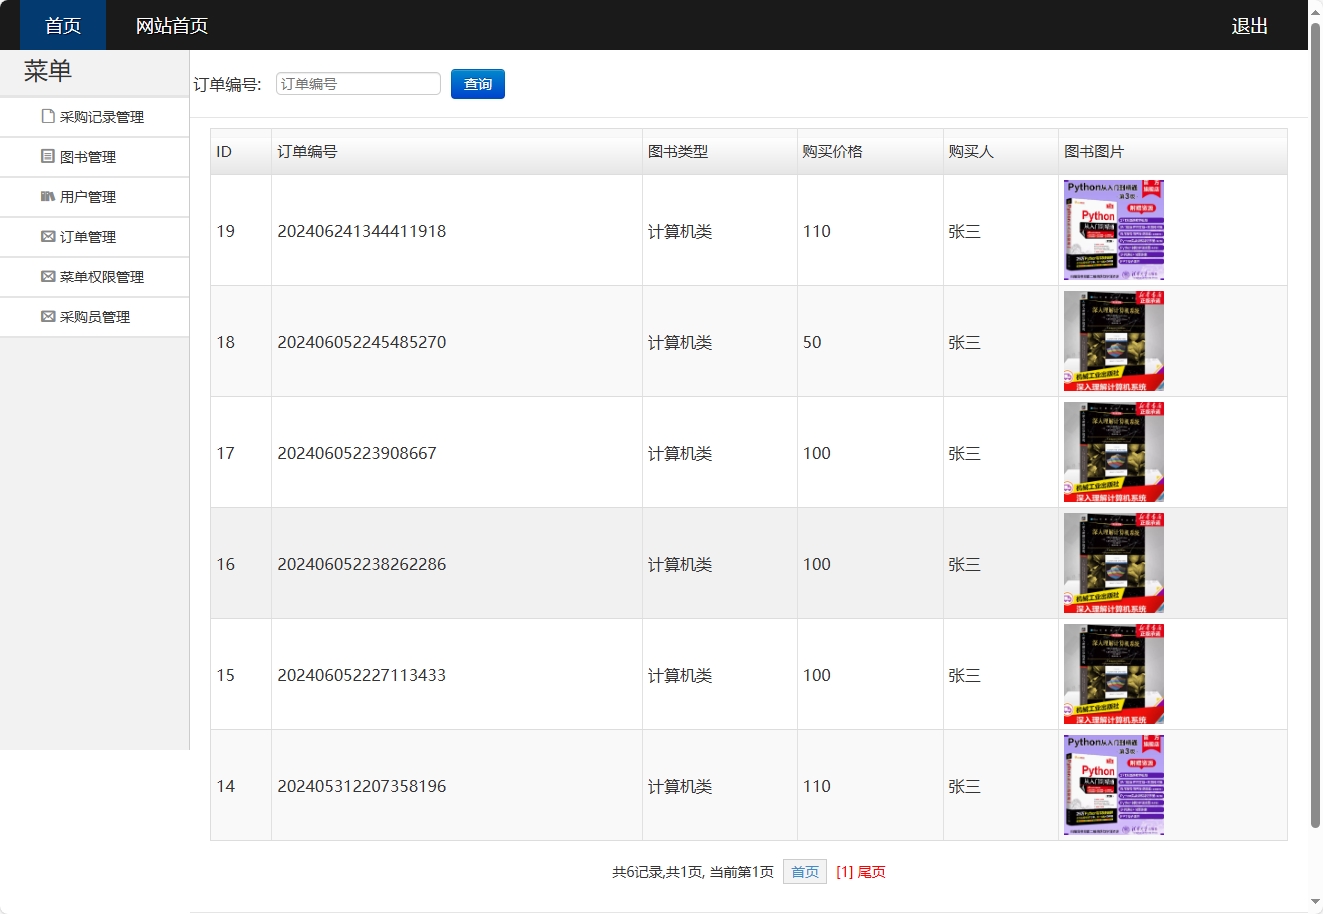The height and width of the screenshot is (914, 1323).
Task: Click the envelope icon beside 菜单权限管理
Action: pyautogui.click(x=48, y=276)
